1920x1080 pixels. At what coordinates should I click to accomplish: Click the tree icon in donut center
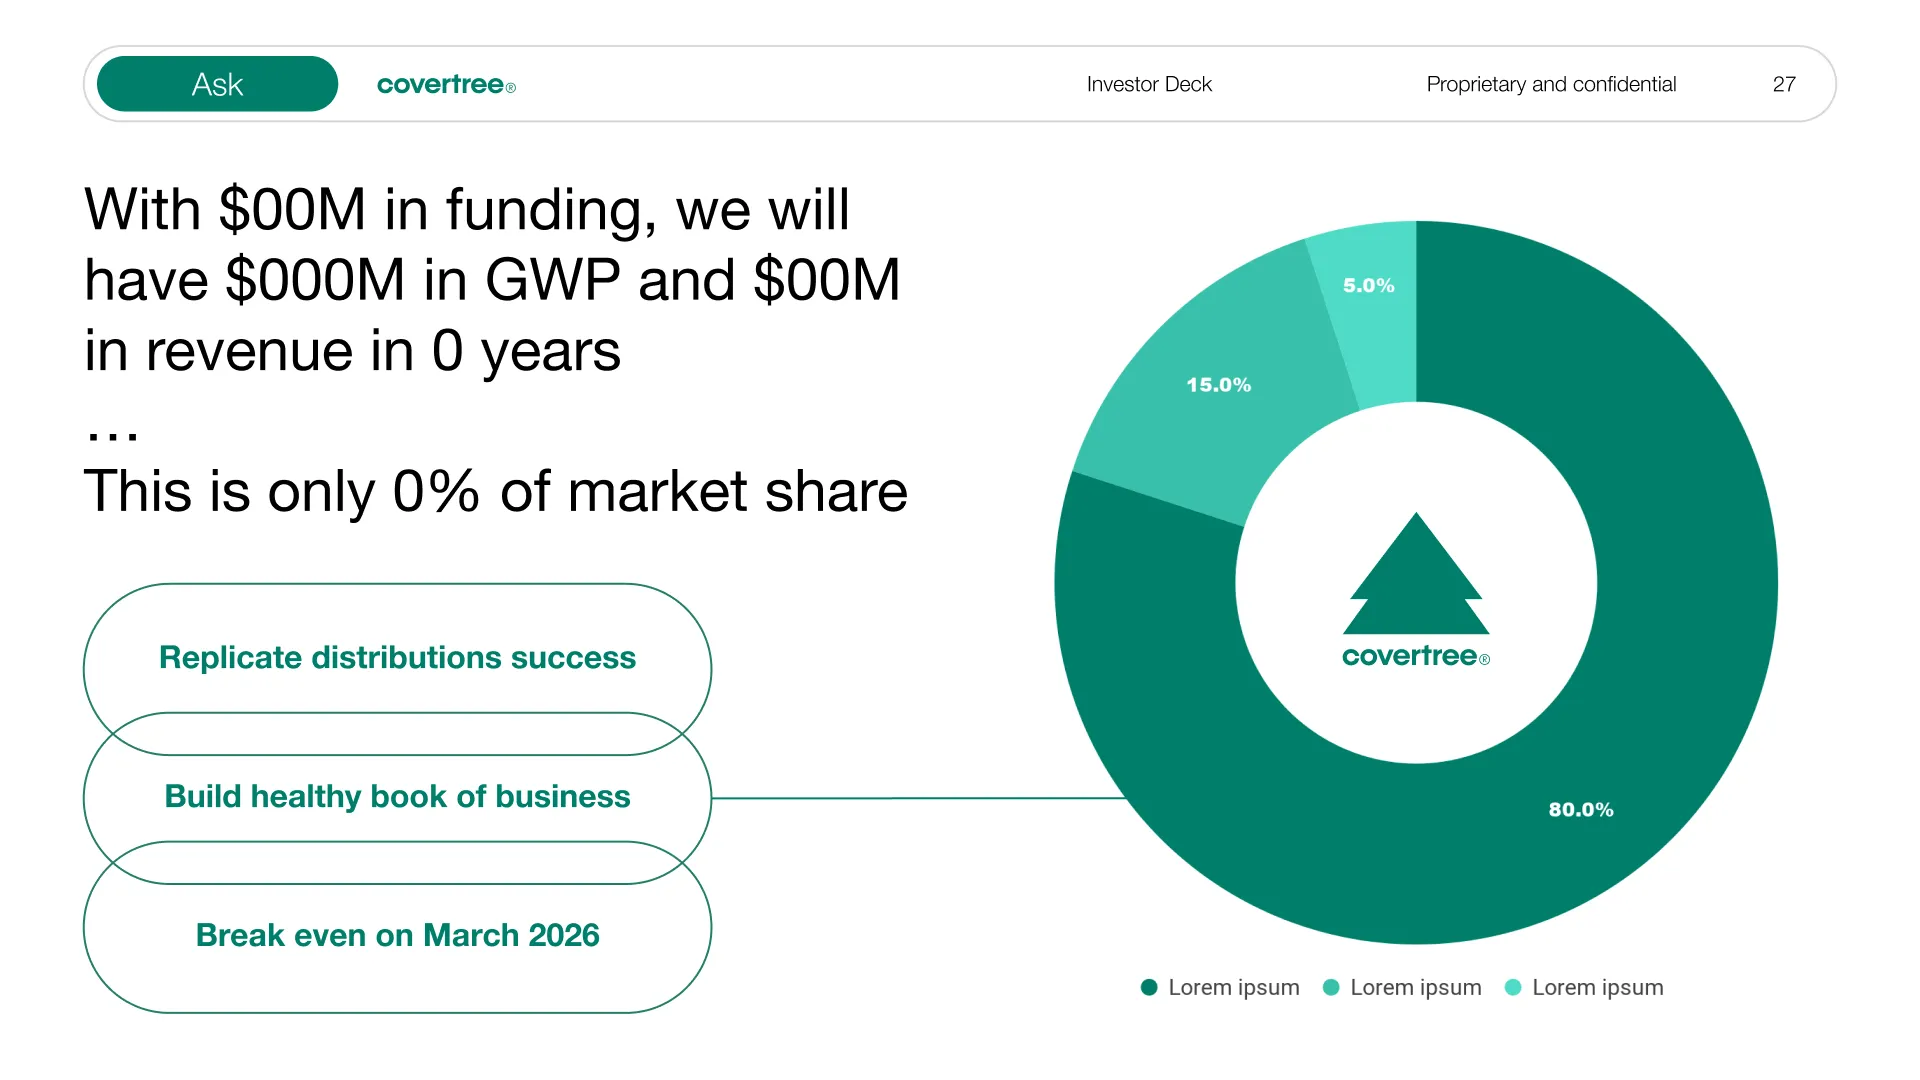tap(1416, 574)
